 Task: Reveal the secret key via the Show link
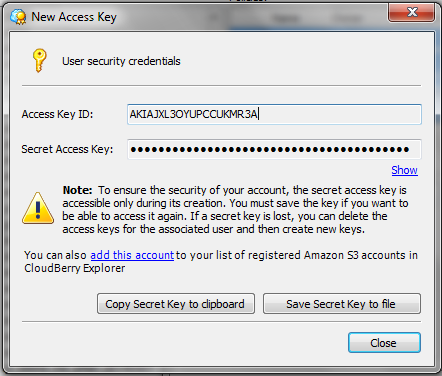tap(404, 170)
